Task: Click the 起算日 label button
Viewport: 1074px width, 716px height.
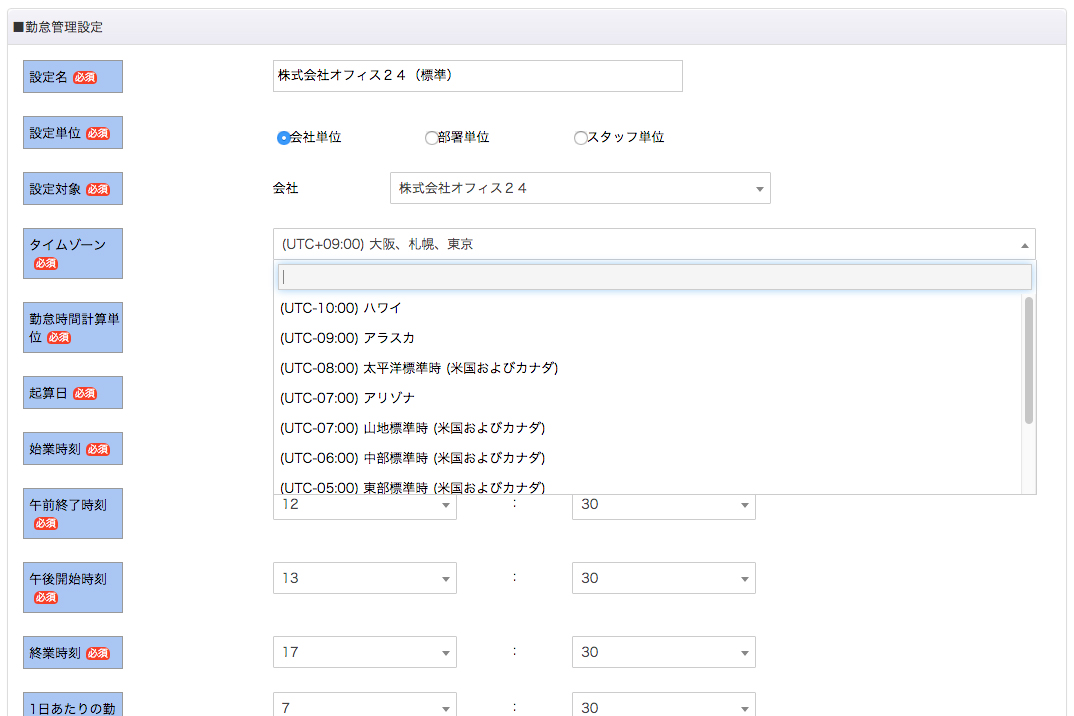Action: pos(72,392)
